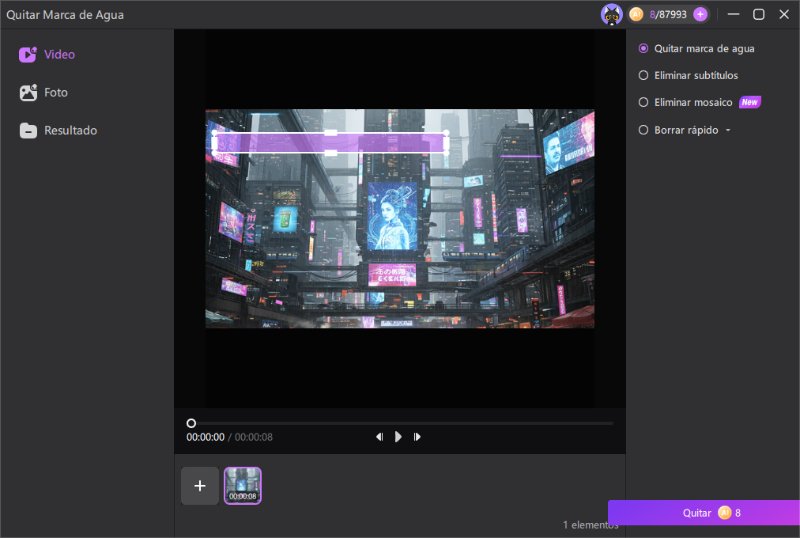Open the Video section in sidebar
This screenshot has height=538, width=800.
47,54
